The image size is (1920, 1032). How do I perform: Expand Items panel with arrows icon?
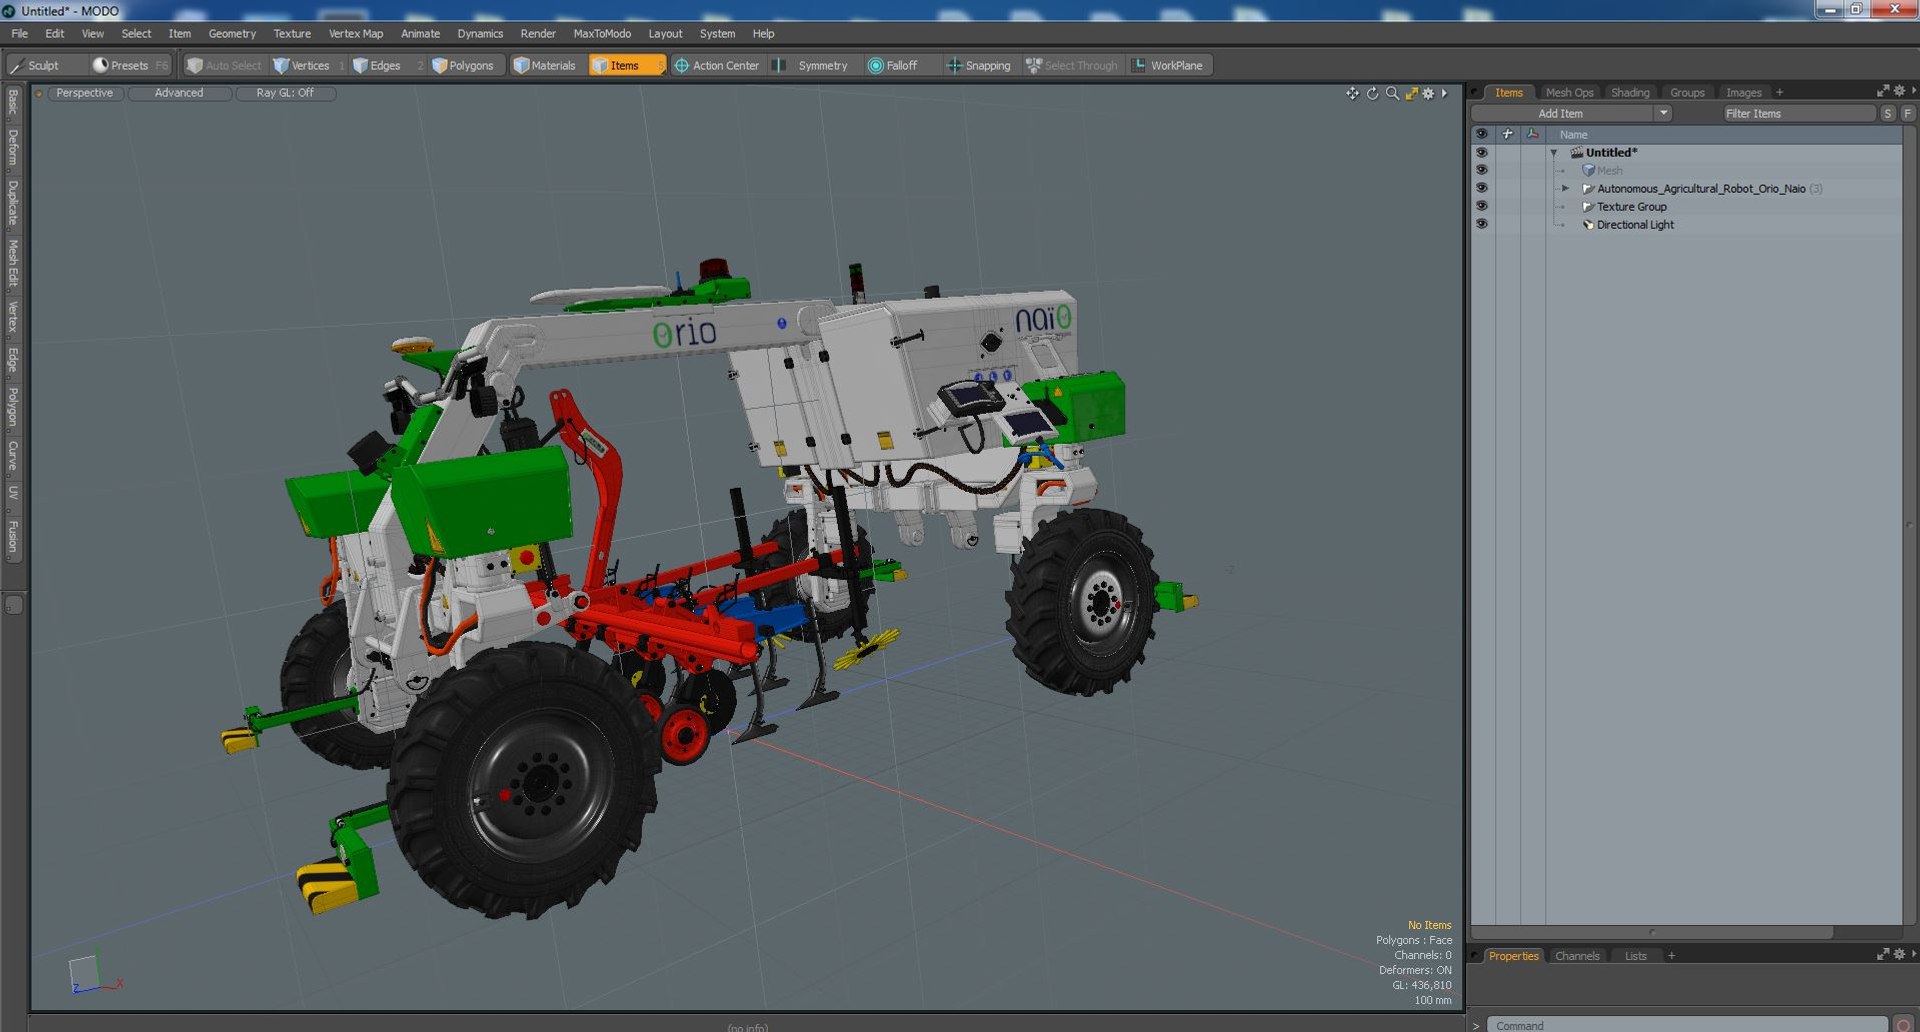click(x=1883, y=91)
